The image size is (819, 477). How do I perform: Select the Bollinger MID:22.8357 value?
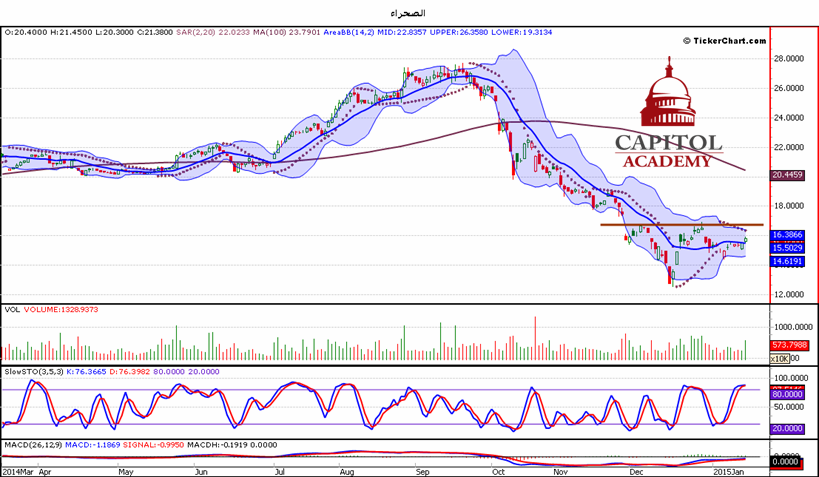click(402, 32)
